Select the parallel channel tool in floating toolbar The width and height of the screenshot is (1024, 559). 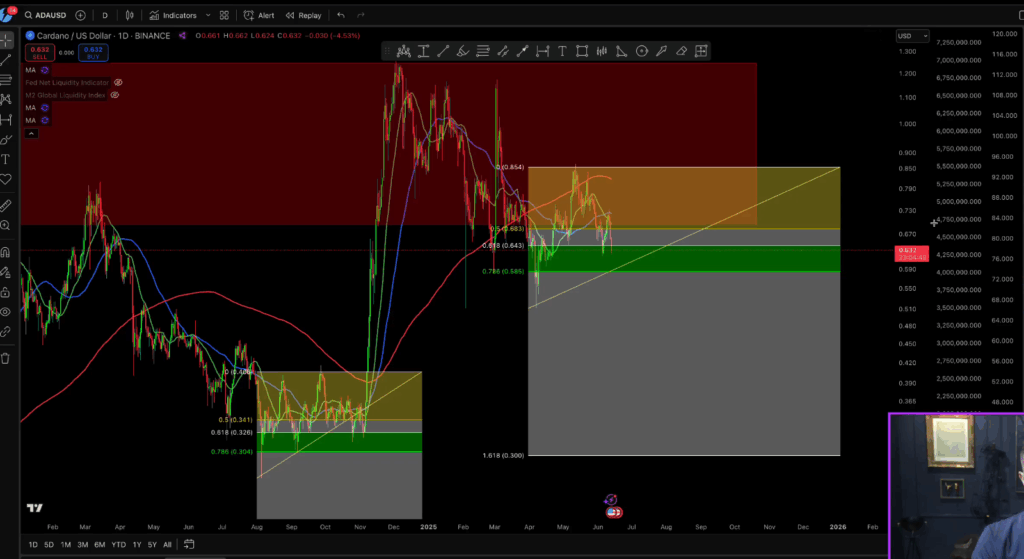502,51
